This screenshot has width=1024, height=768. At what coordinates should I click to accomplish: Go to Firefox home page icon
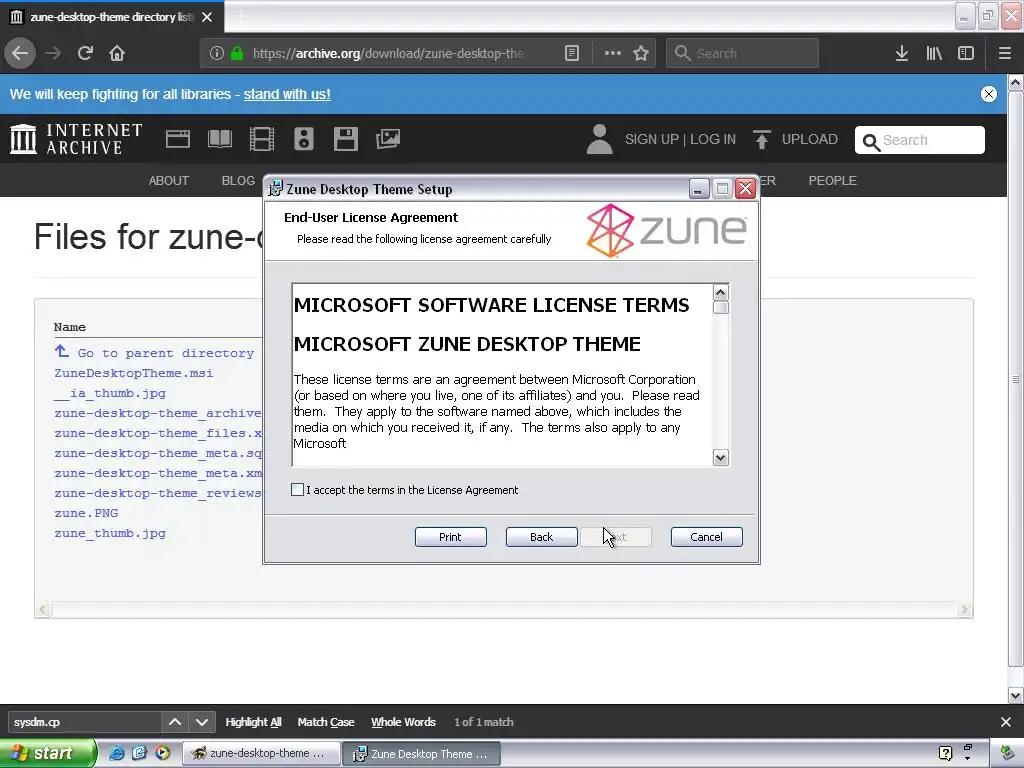tap(117, 53)
